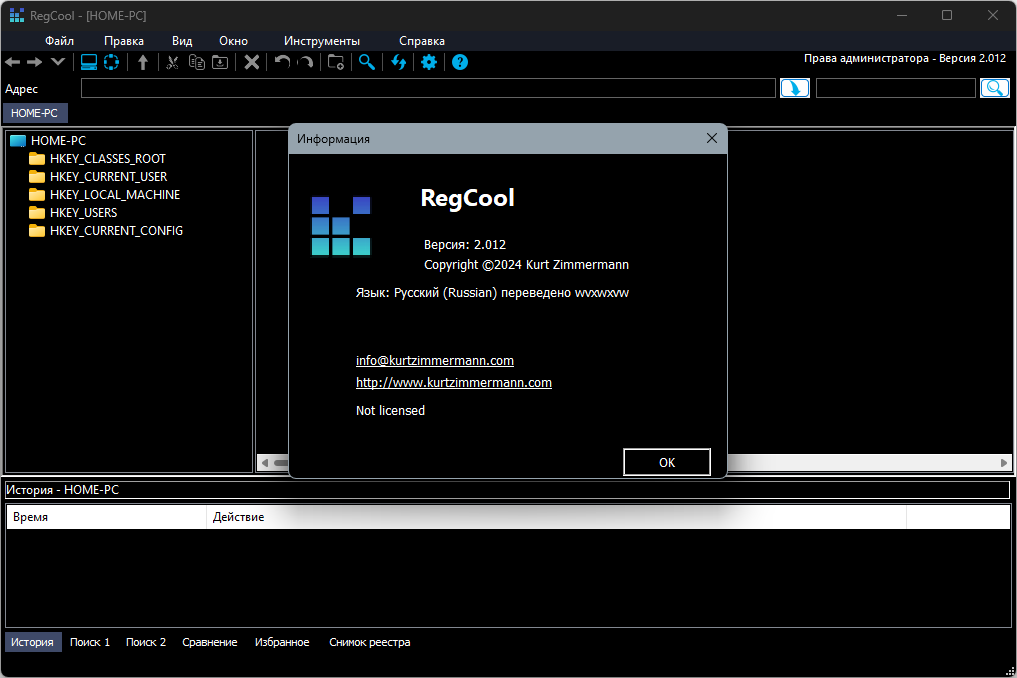Open the info@kurtzimmermann.com email link
The width and height of the screenshot is (1017, 678).
[x=435, y=361]
